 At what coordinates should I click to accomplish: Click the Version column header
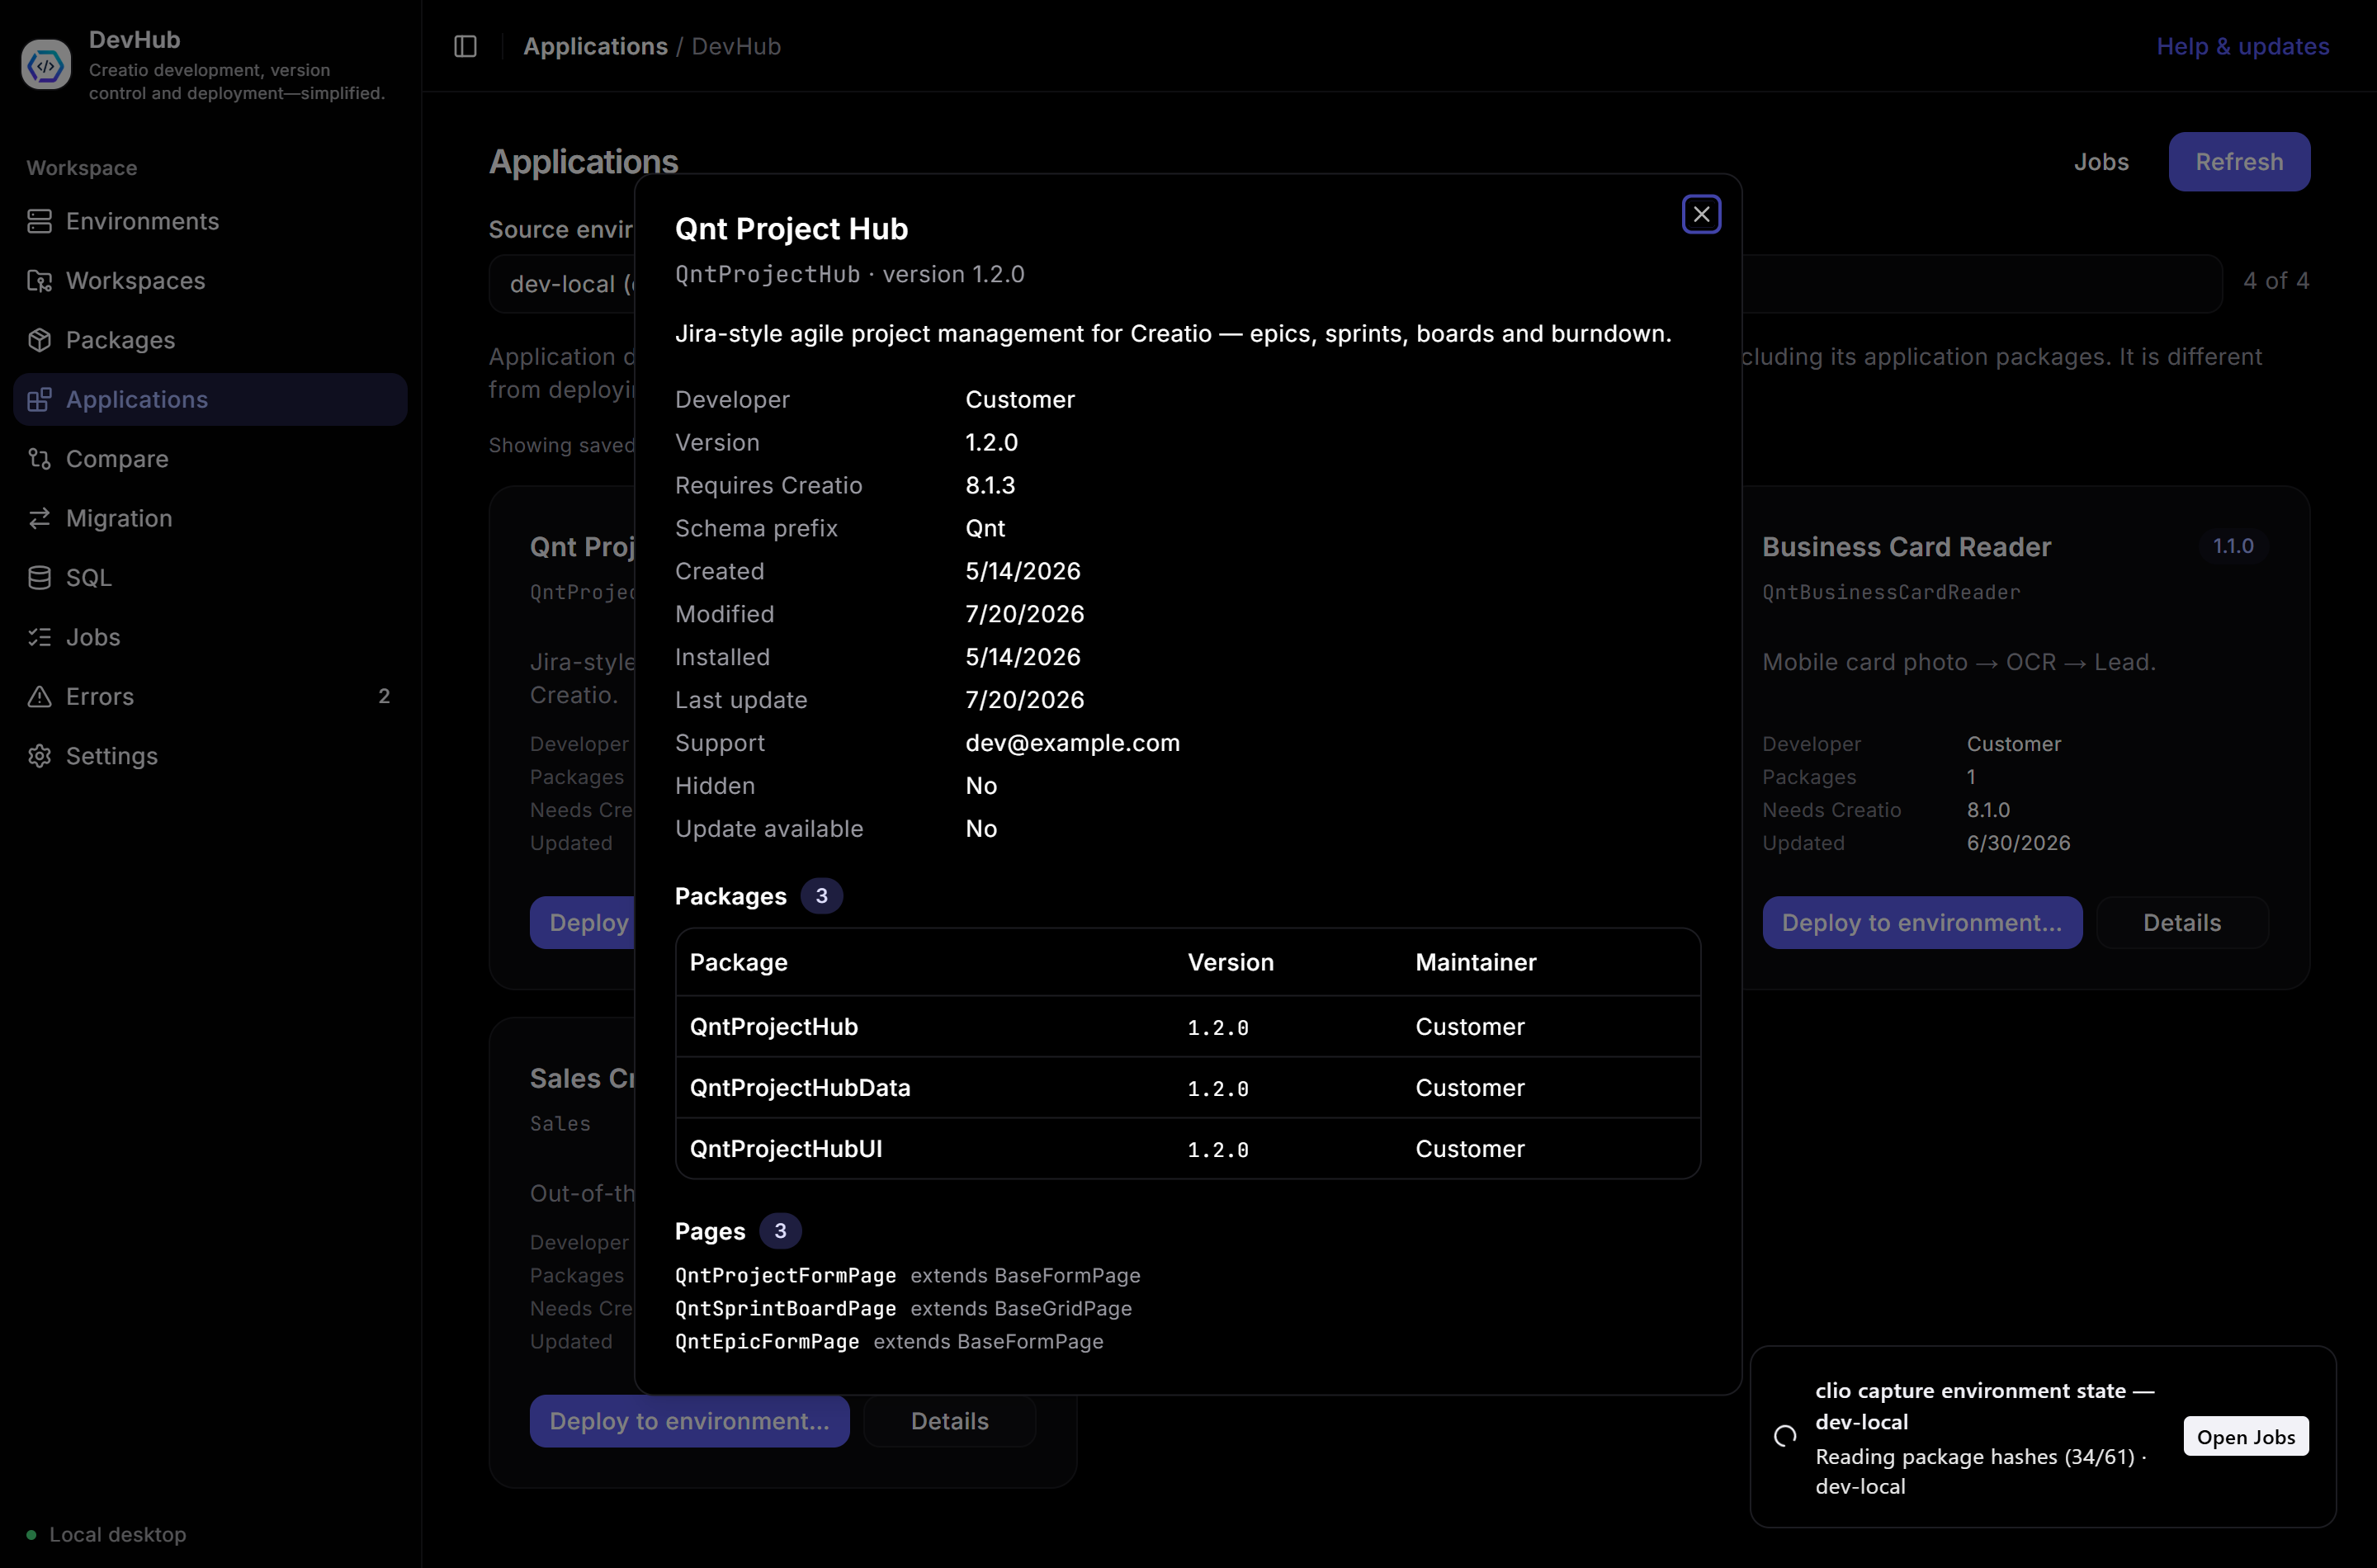1231,962
